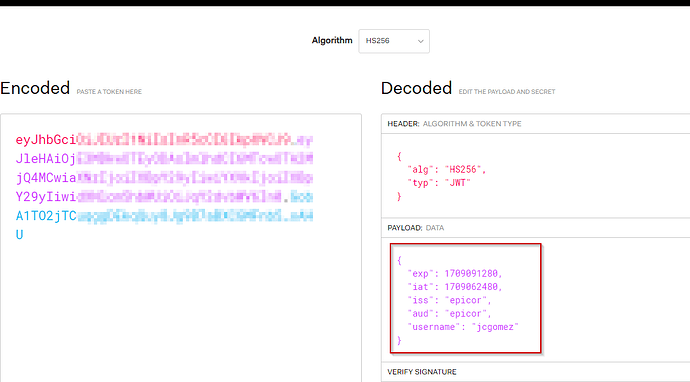Select the PAYLOAD: DATA section label
This screenshot has width=690, height=382.
[415, 228]
